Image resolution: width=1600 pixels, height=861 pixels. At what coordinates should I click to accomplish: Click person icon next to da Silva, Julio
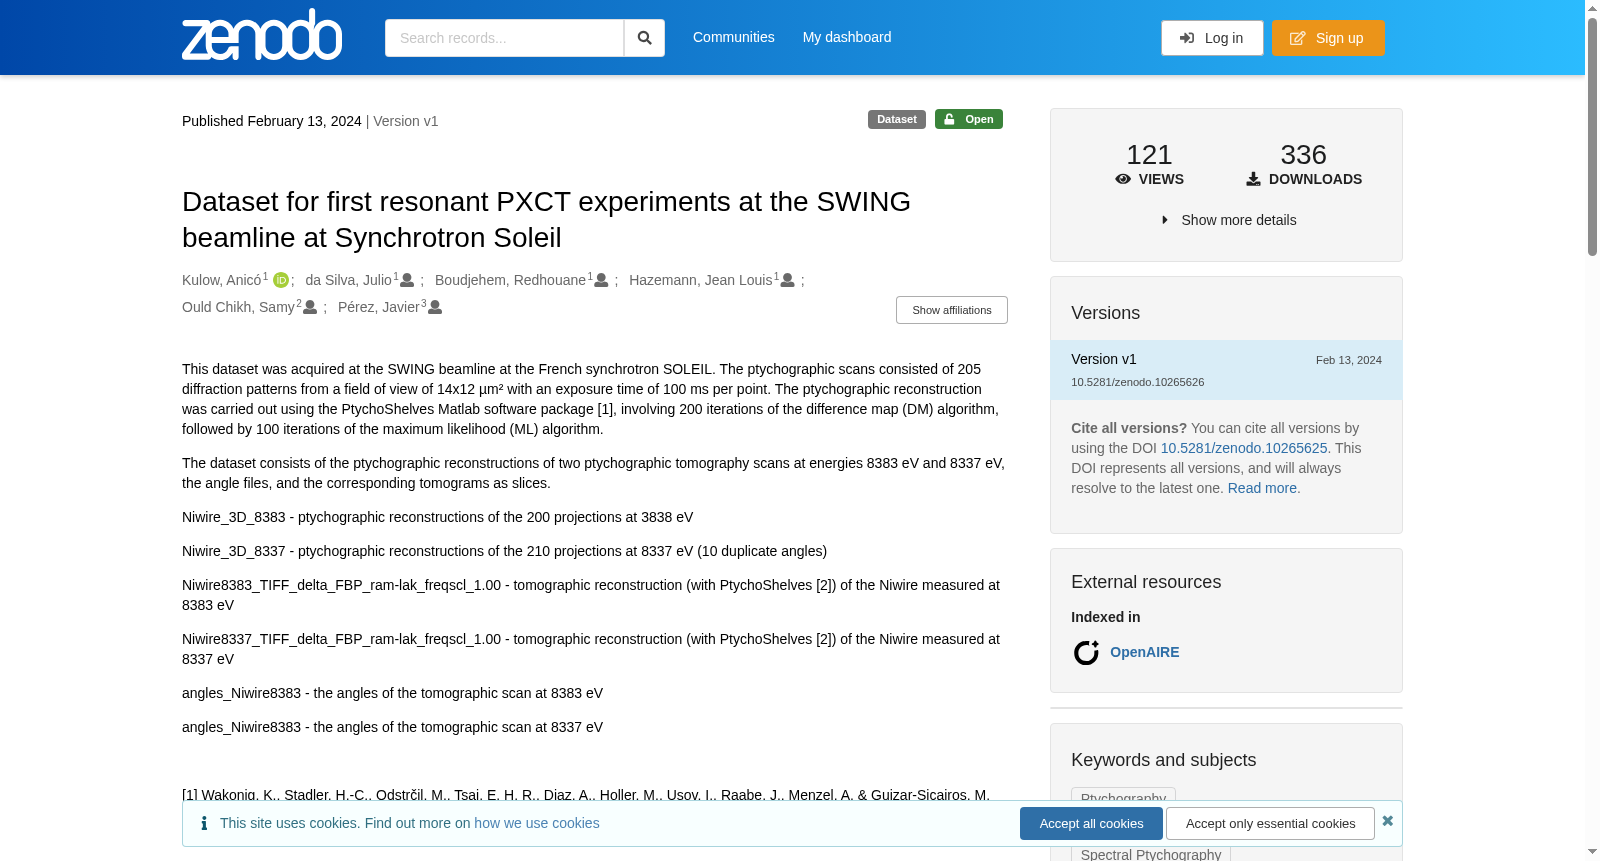click(407, 280)
